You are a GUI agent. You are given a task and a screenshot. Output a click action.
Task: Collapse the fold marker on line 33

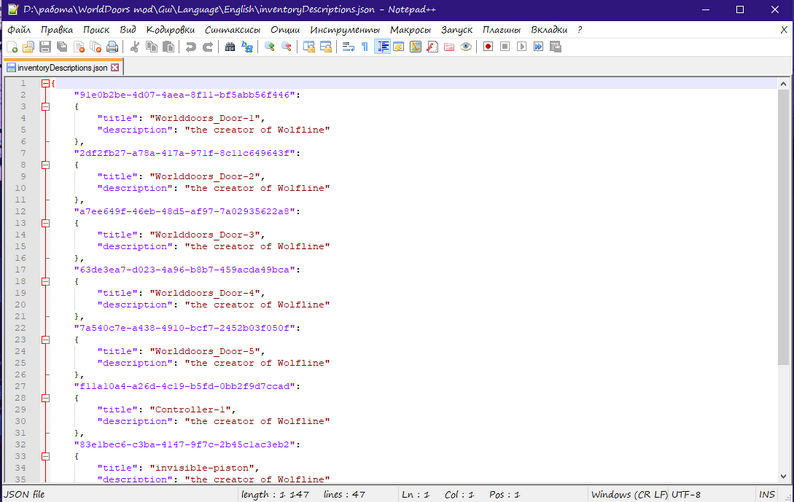(x=46, y=456)
